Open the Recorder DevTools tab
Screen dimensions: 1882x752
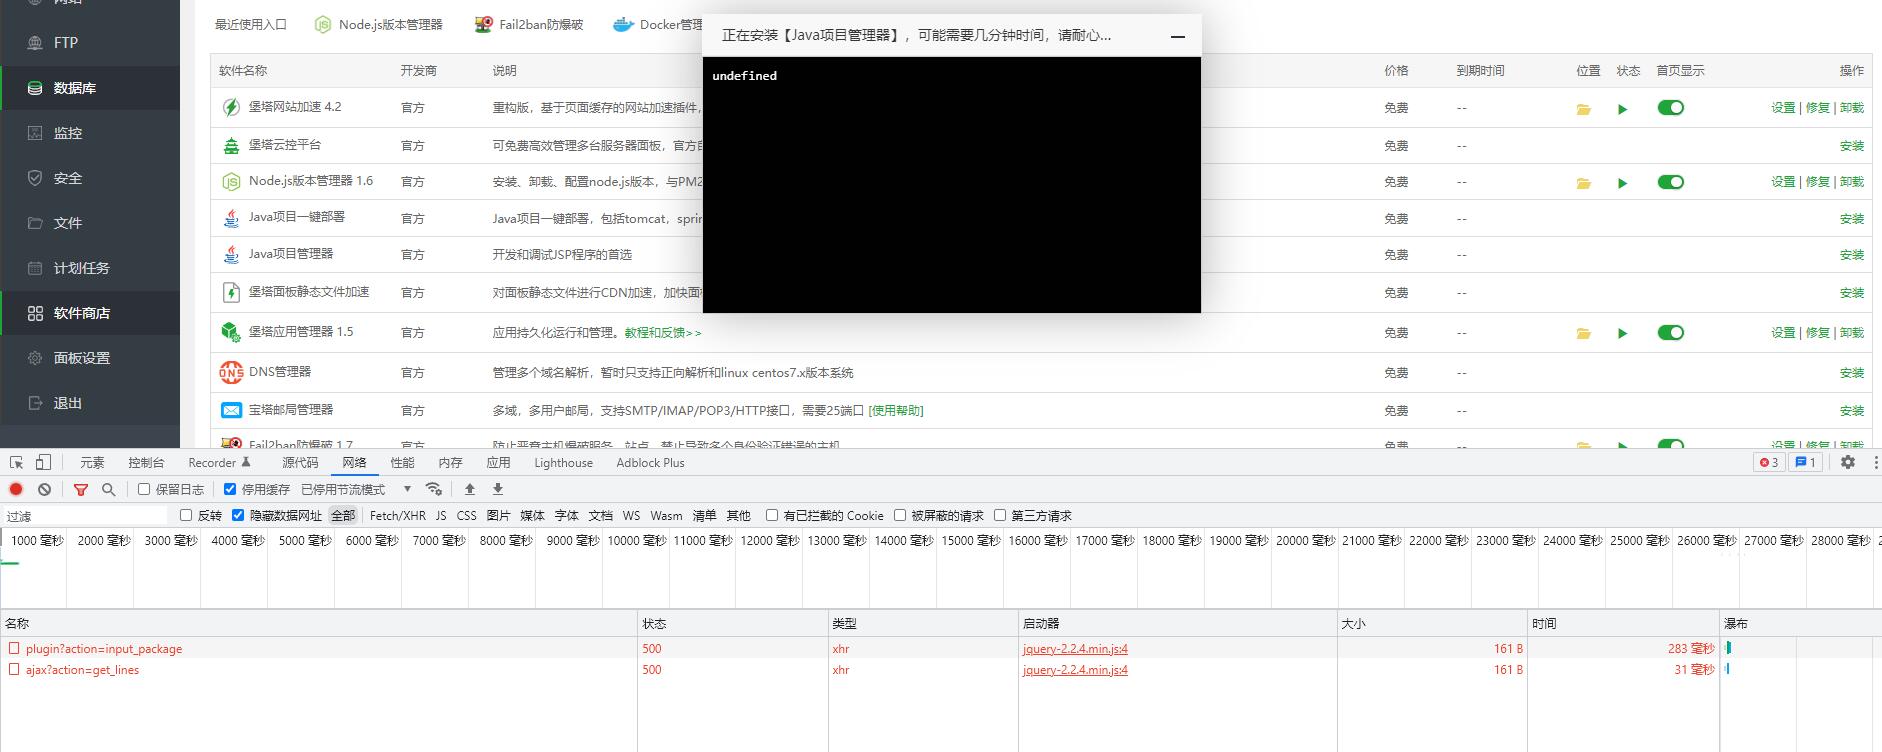[219, 463]
